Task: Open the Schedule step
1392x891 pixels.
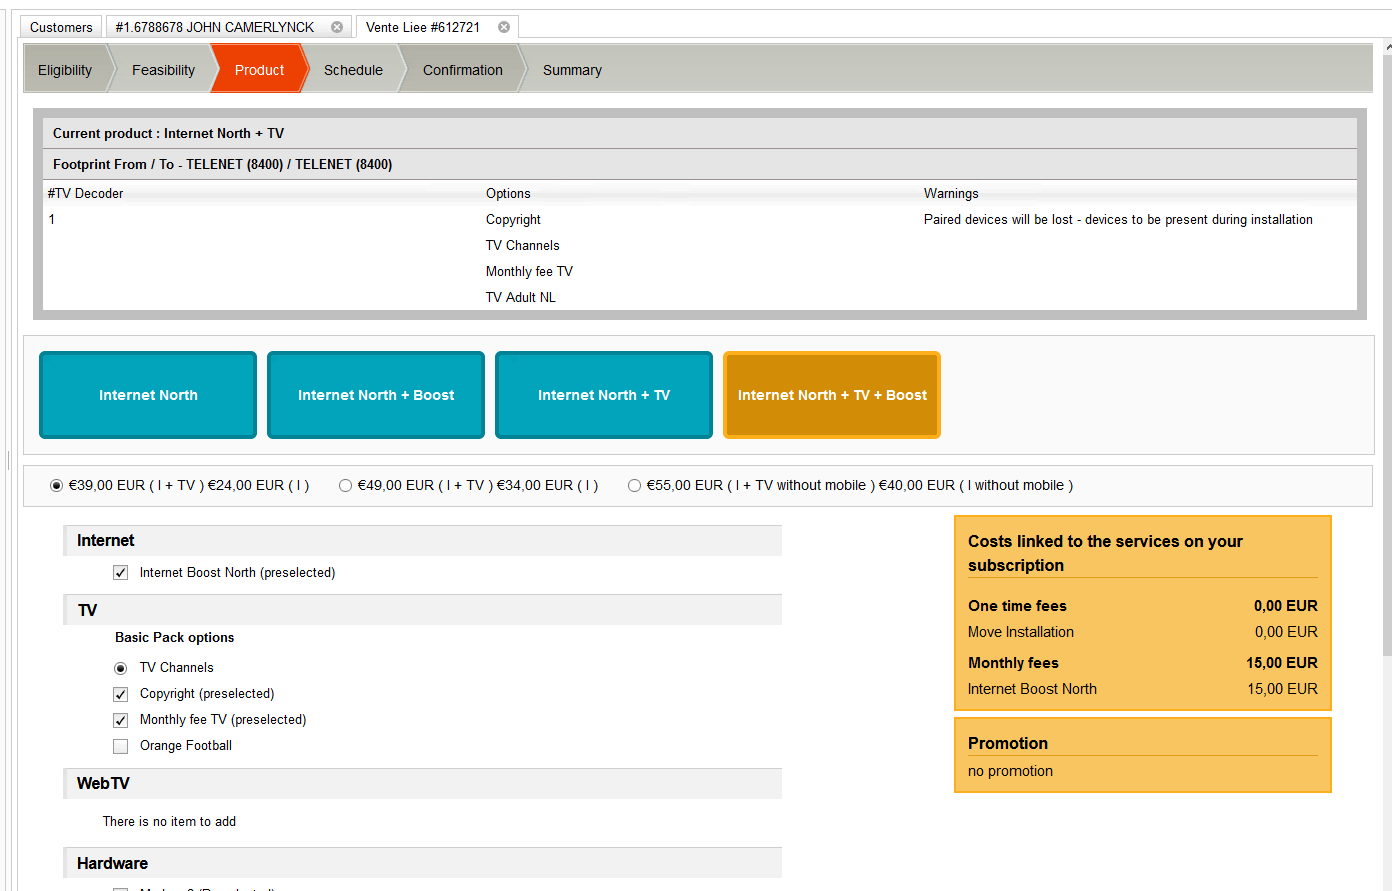Action: click(x=353, y=70)
